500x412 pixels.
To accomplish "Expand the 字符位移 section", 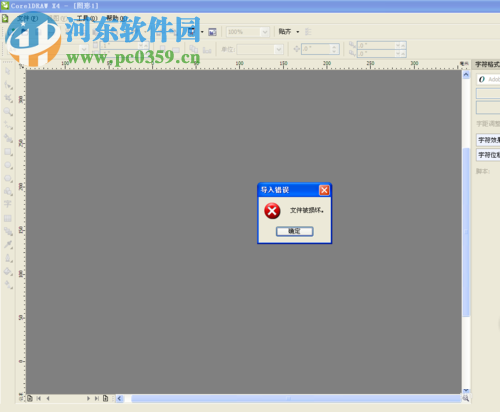I will click(488, 155).
